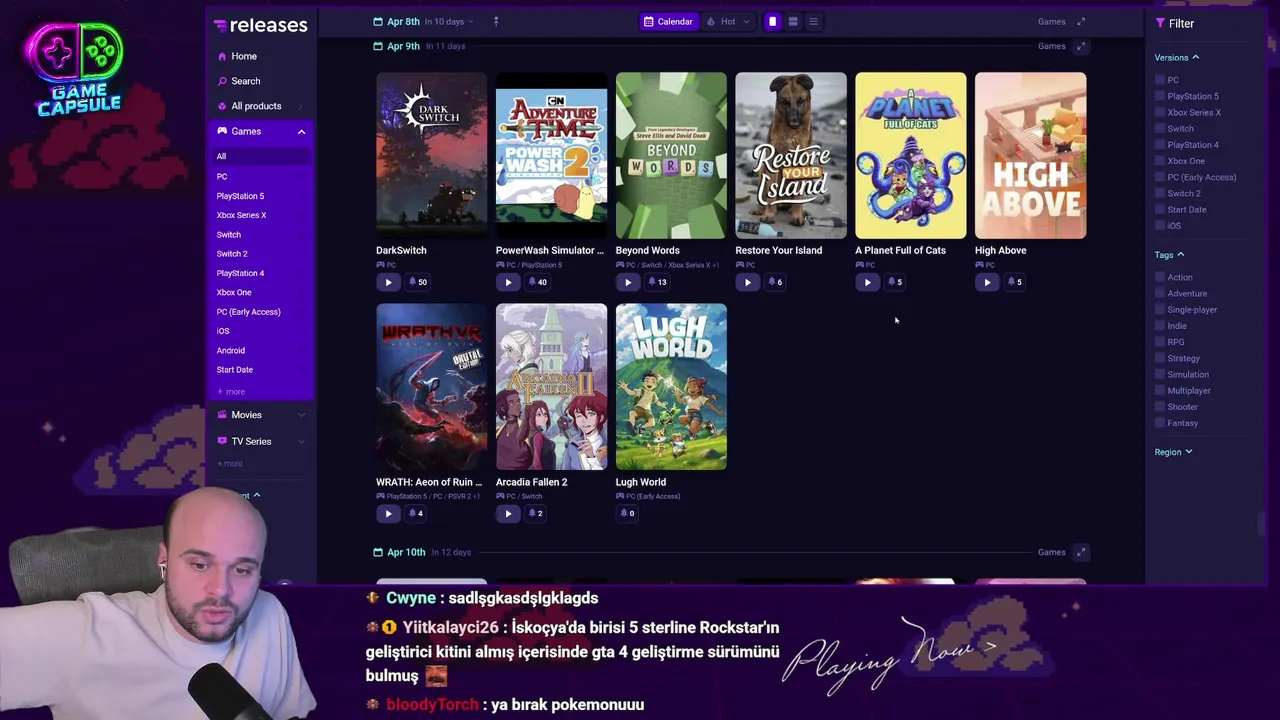Enable the Multiplayer tag filter
This screenshot has height=720, width=1280.
tap(1160, 391)
